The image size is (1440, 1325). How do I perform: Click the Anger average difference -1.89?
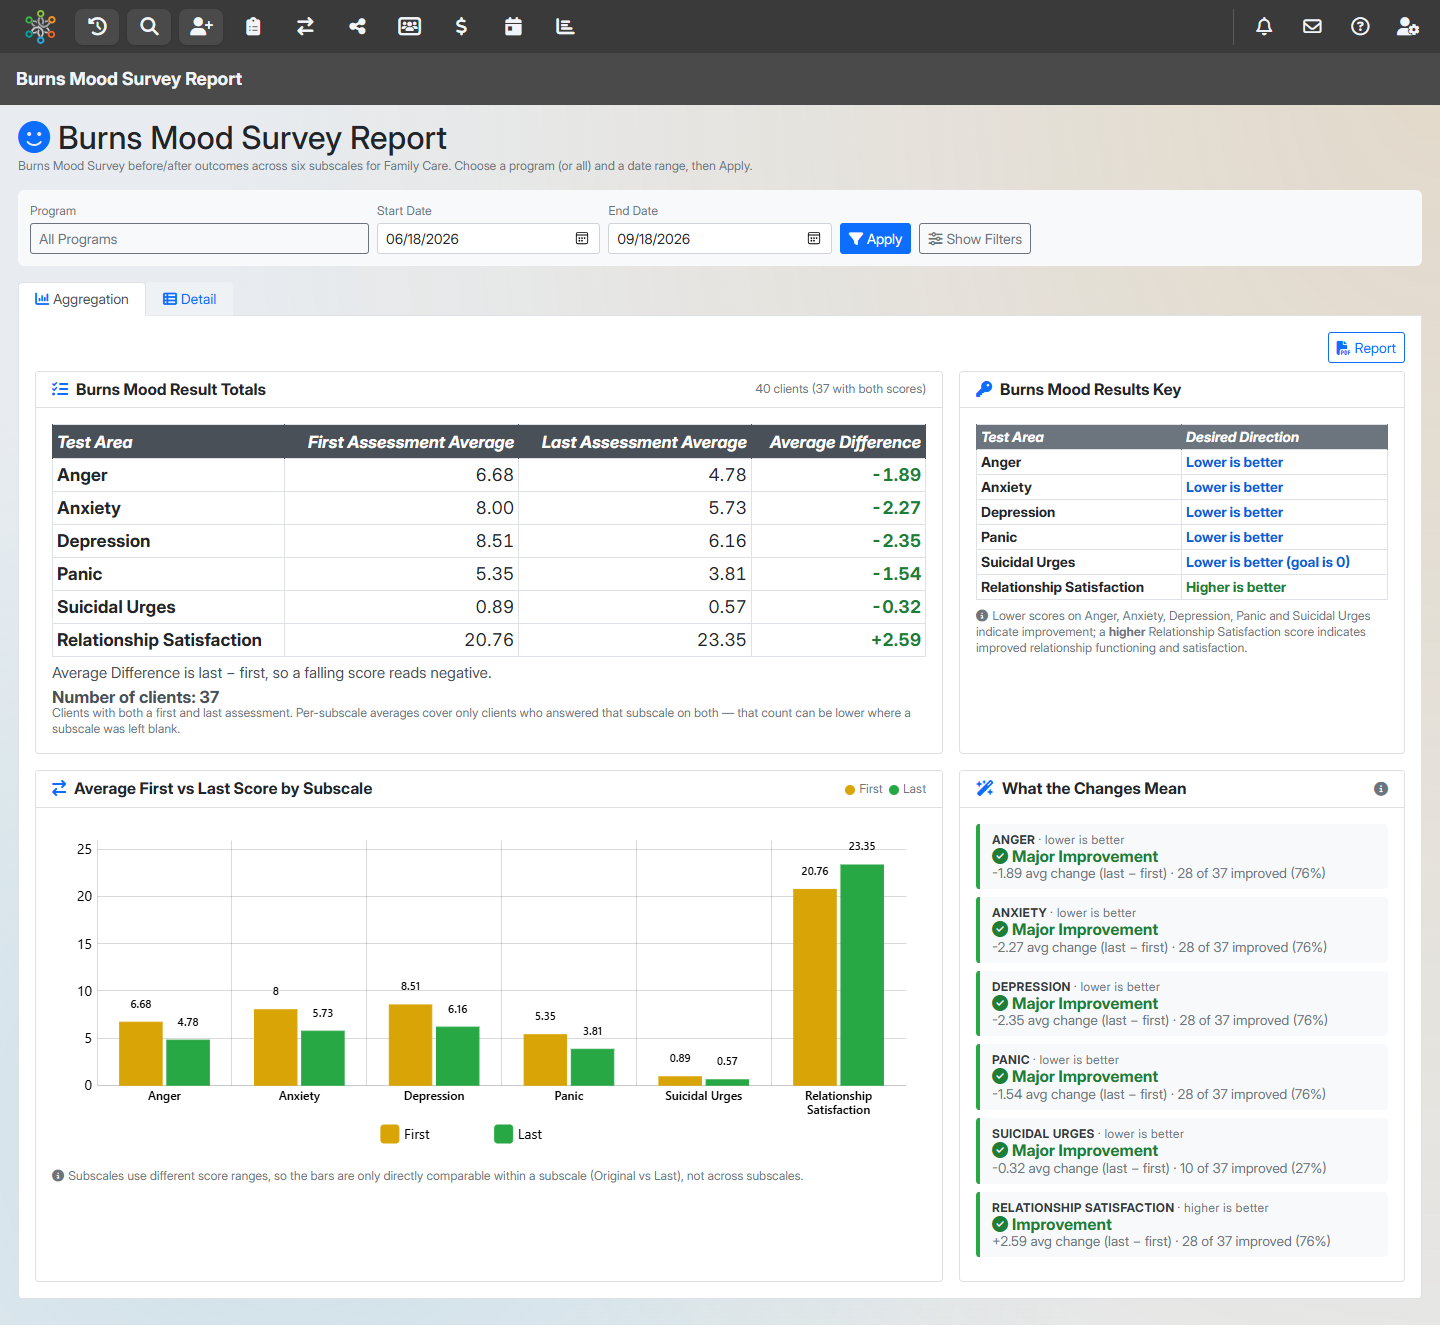click(x=896, y=475)
